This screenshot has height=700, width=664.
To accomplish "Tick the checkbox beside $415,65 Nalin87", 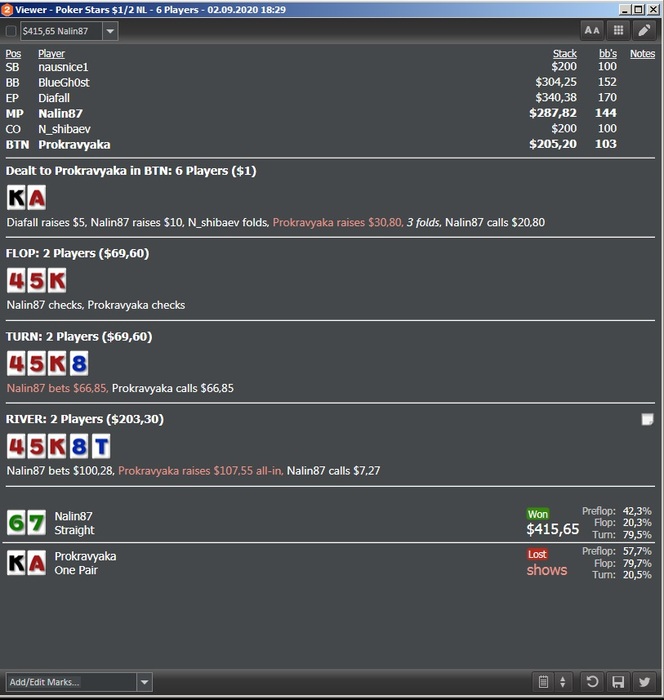I will [11, 31].
